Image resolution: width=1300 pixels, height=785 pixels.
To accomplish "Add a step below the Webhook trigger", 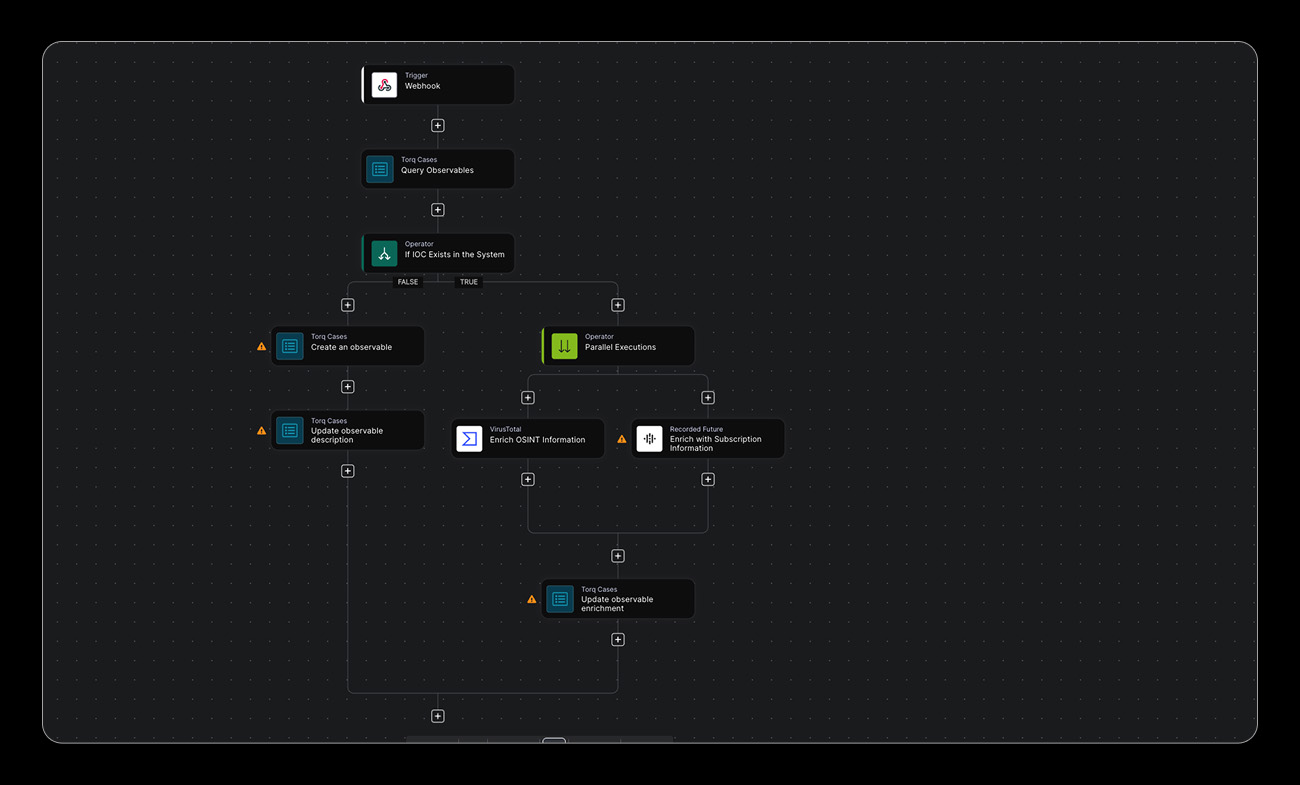I will tap(438, 126).
